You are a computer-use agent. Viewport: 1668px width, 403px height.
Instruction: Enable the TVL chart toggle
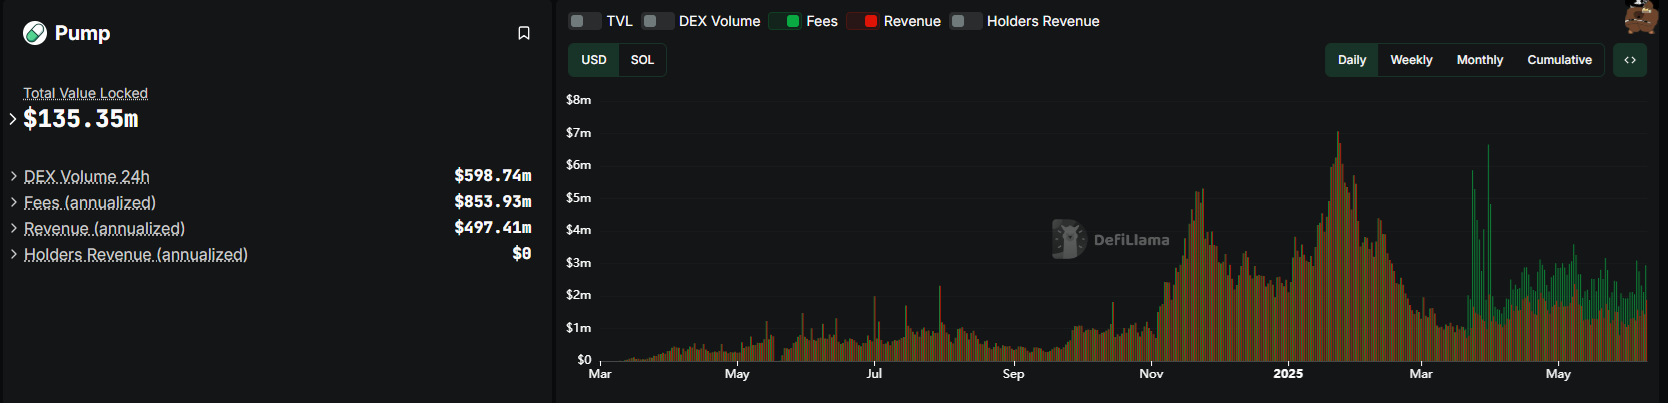tap(585, 21)
